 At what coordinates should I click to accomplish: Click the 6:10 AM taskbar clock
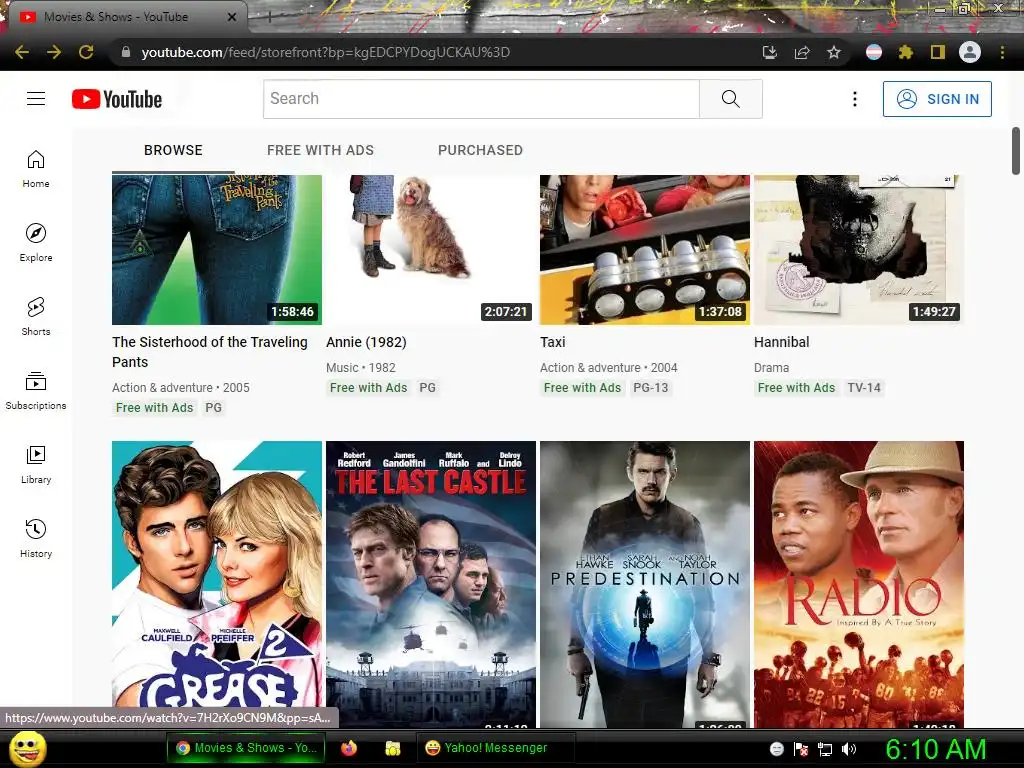(935, 749)
